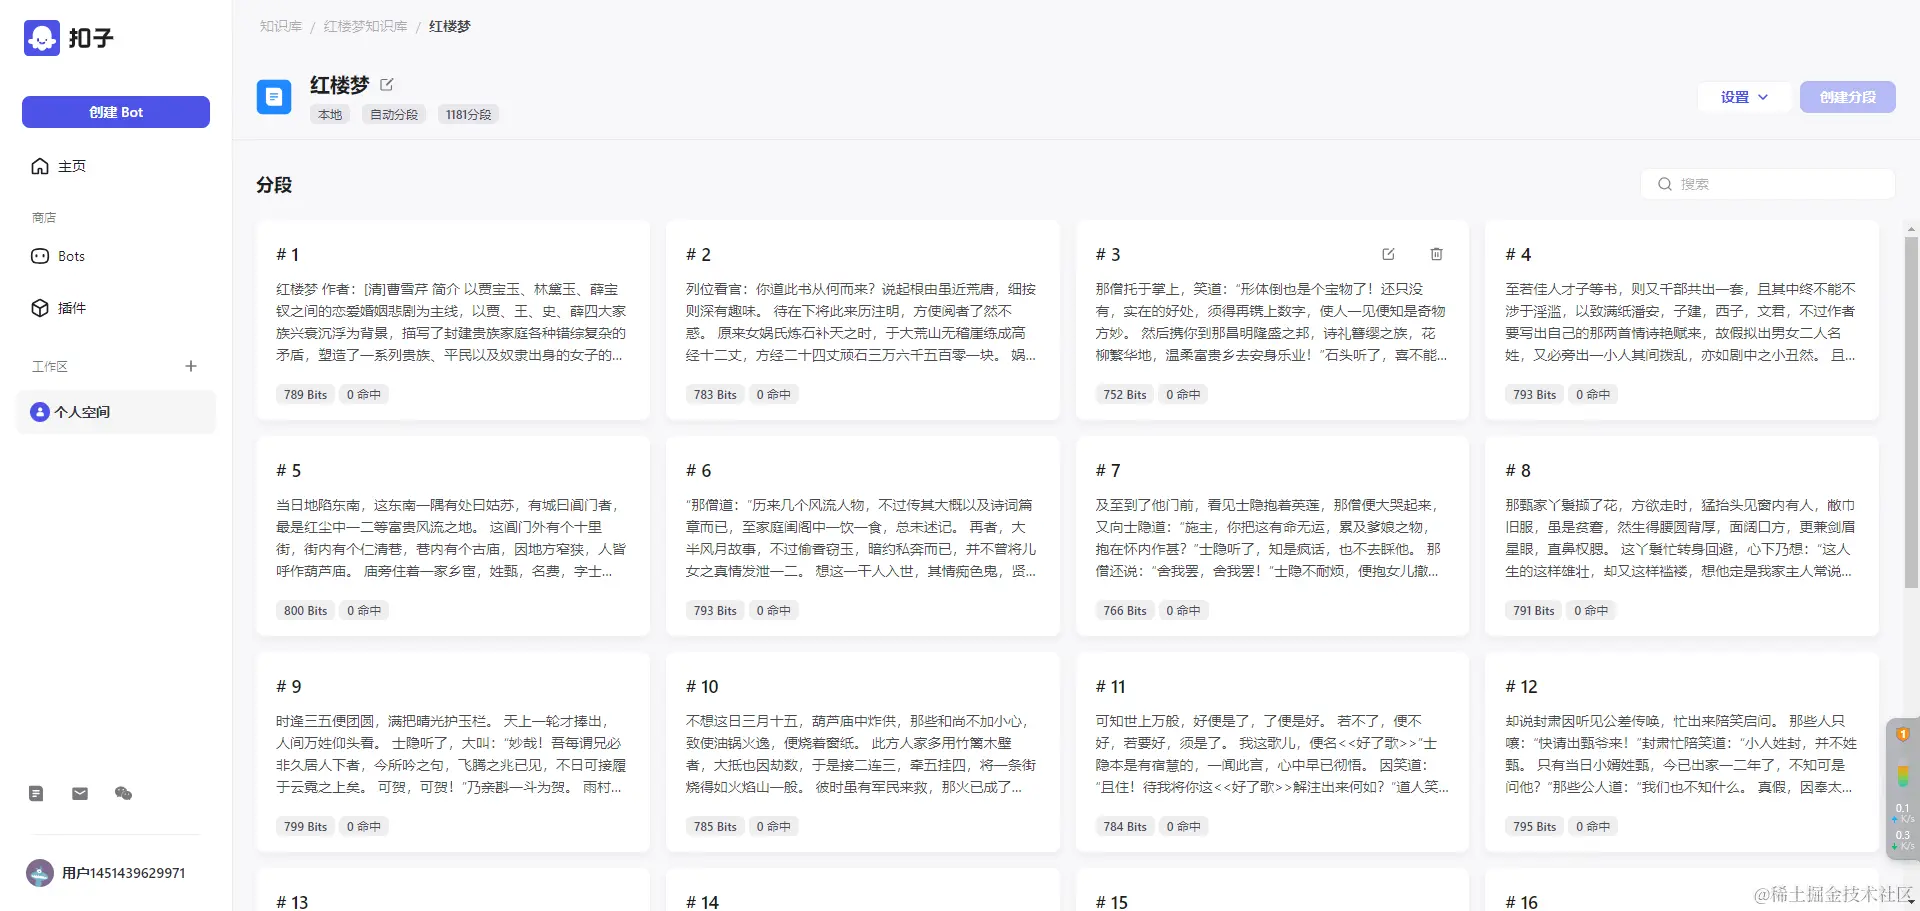The height and width of the screenshot is (911, 1920).
Task: Click the 799 Bits label
Action: pos(305,827)
